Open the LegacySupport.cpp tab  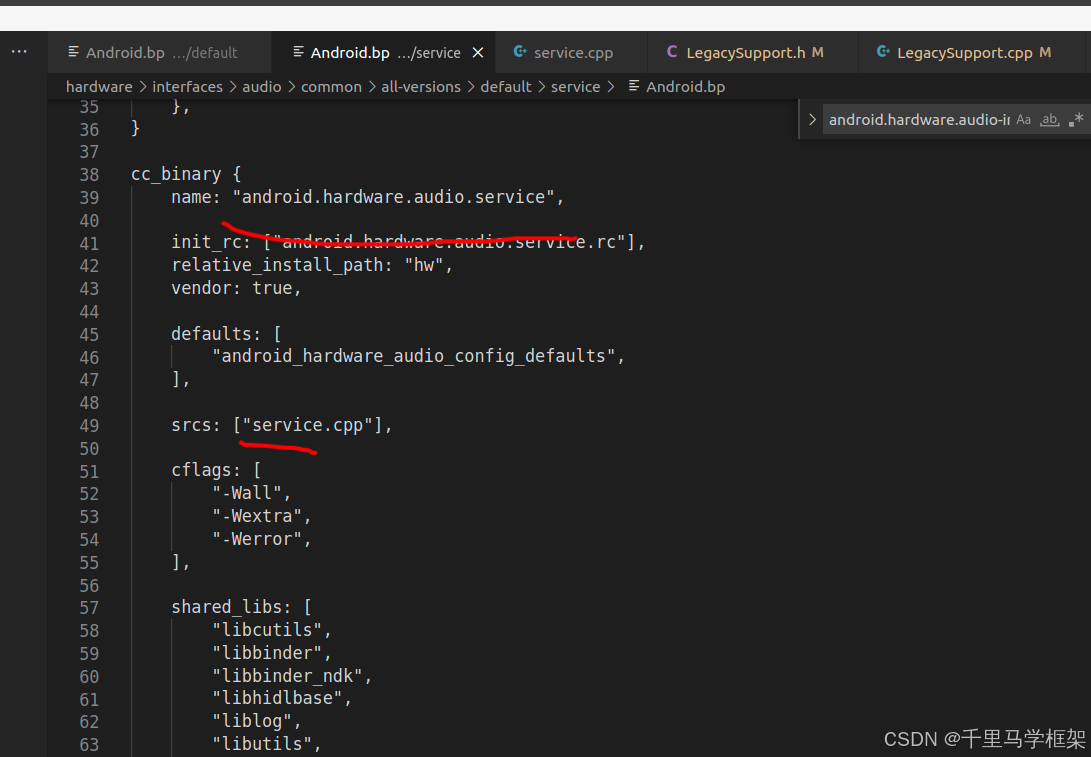[971, 52]
